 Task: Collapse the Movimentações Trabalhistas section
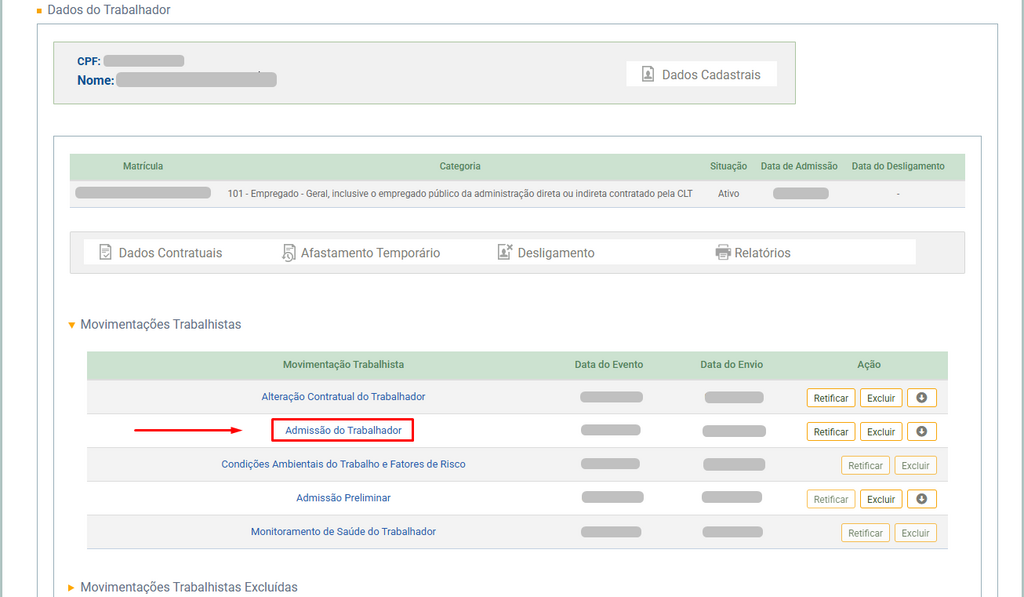(x=71, y=325)
